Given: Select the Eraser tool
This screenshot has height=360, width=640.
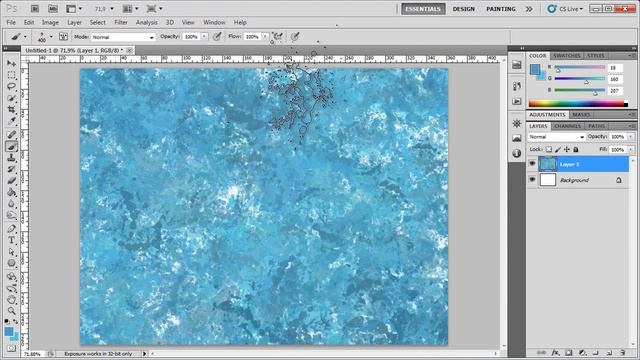Looking at the screenshot, I should pyautogui.click(x=11, y=180).
